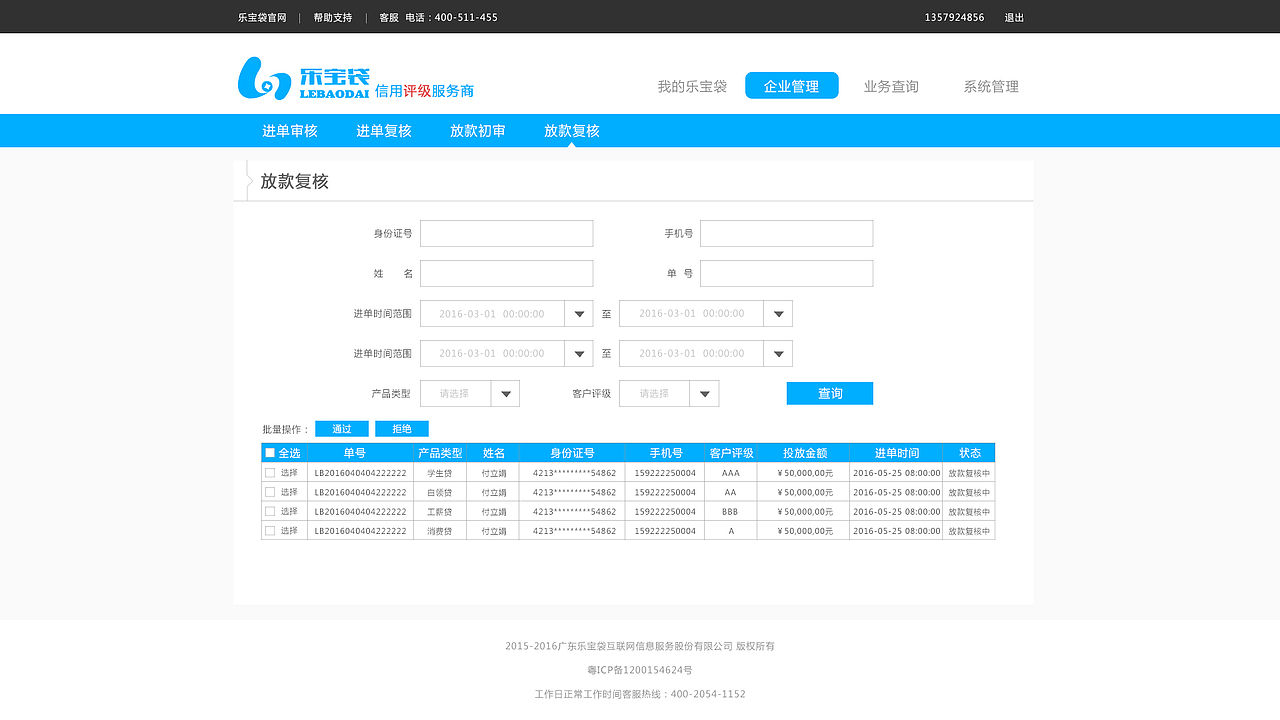The height and width of the screenshot is (720, 1280).
Task: Open 业务查询 main menu
Action: pyautogui.click(x=891, y=86)
